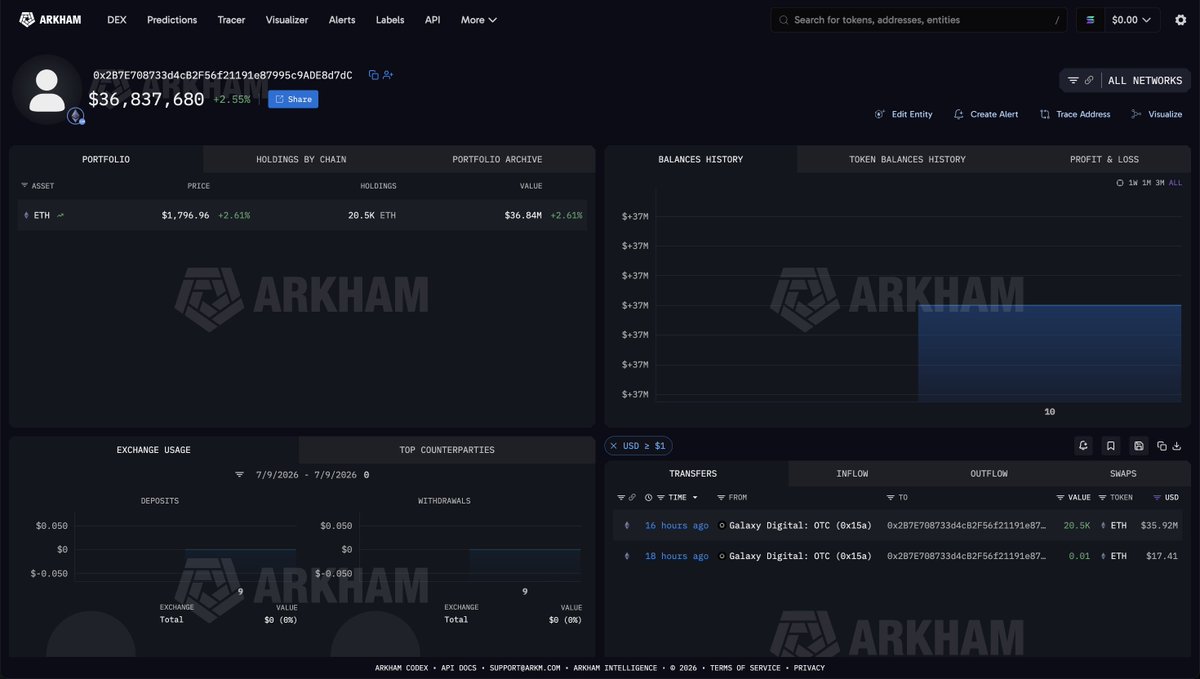
Task: Select the 1M chart range
Action: click(1147, 183)
